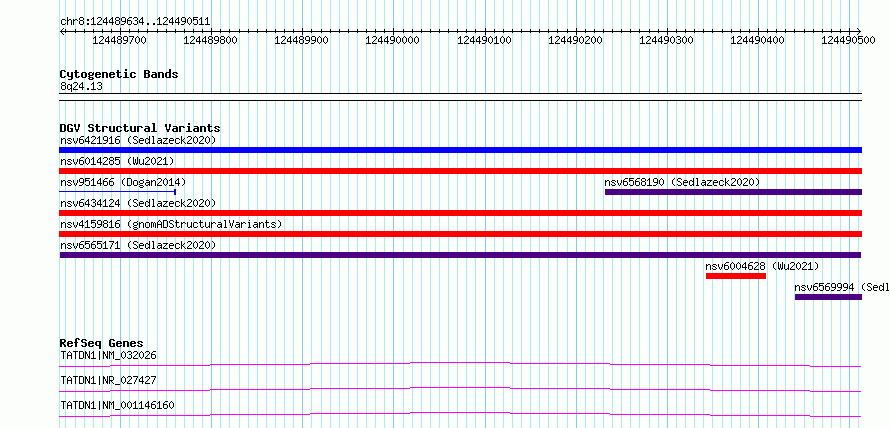Open variant label nsv6569994

pos(842,287)
